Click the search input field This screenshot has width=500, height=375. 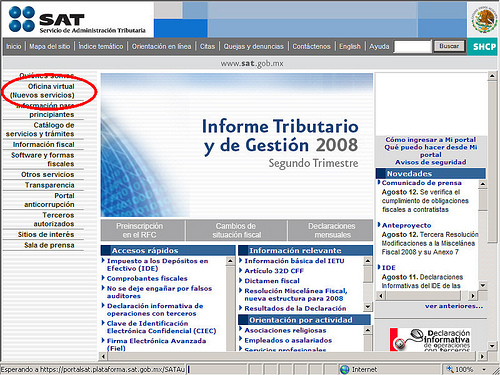[x=413, y=47]
